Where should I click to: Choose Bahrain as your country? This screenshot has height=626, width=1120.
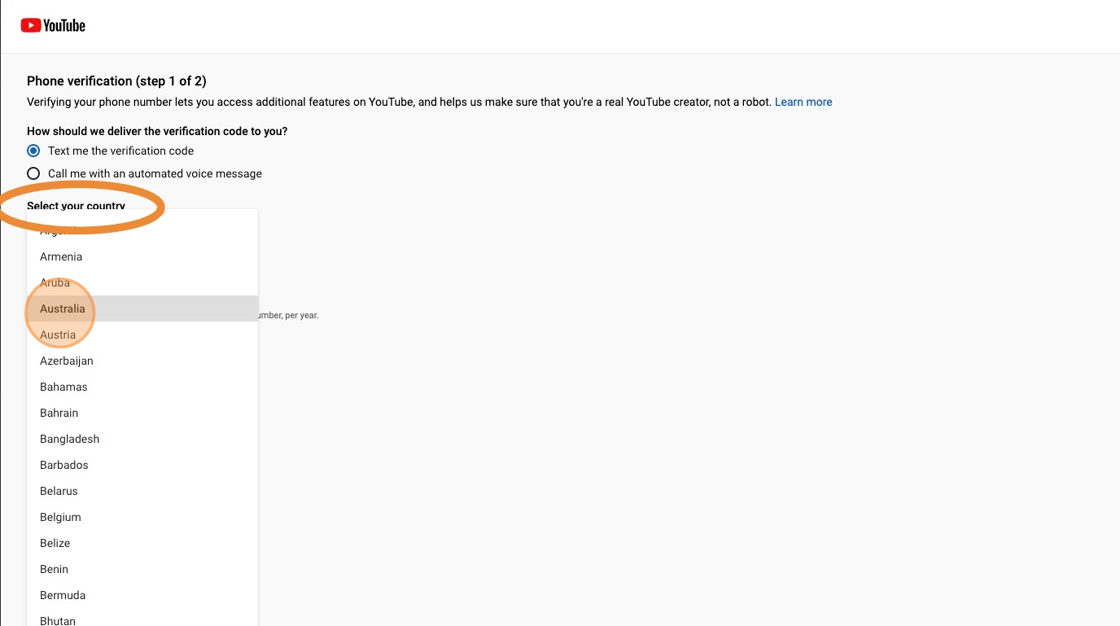[142, 413]
